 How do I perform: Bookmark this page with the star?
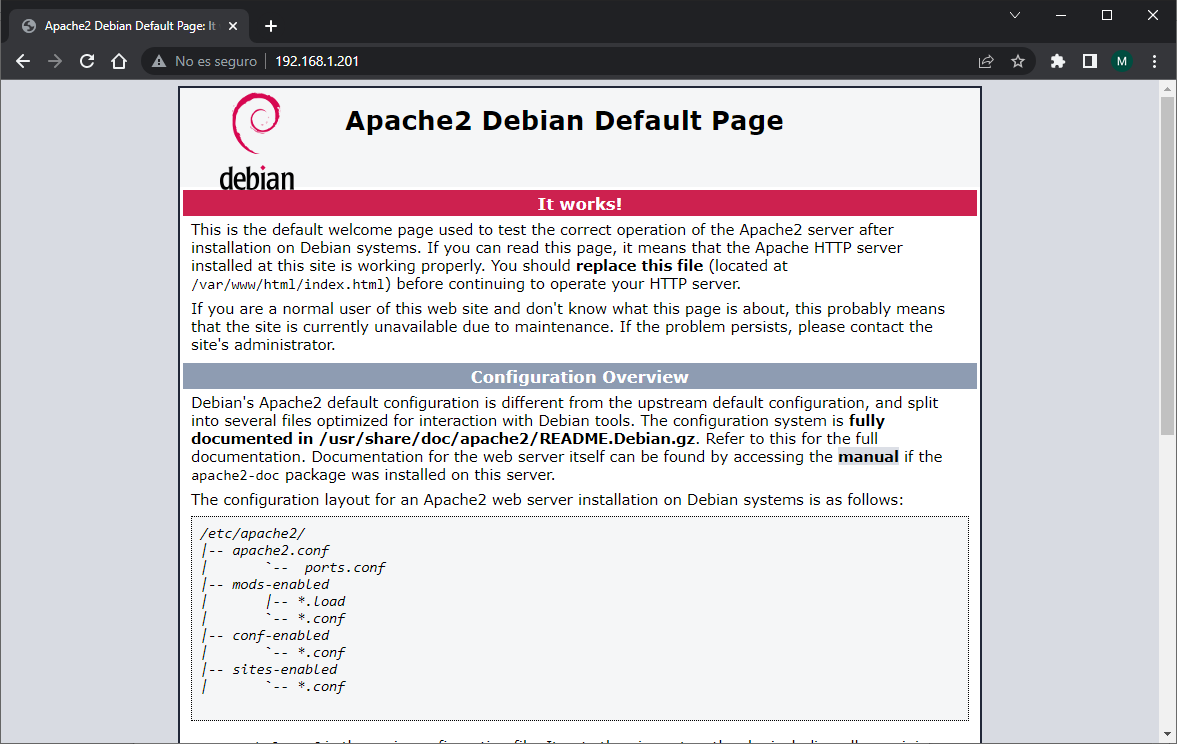1018,62
